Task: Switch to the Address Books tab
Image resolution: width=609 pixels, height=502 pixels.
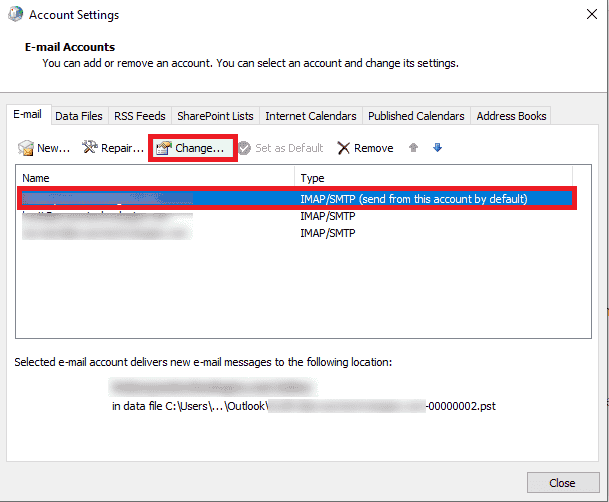Action: tap(511, 116)
